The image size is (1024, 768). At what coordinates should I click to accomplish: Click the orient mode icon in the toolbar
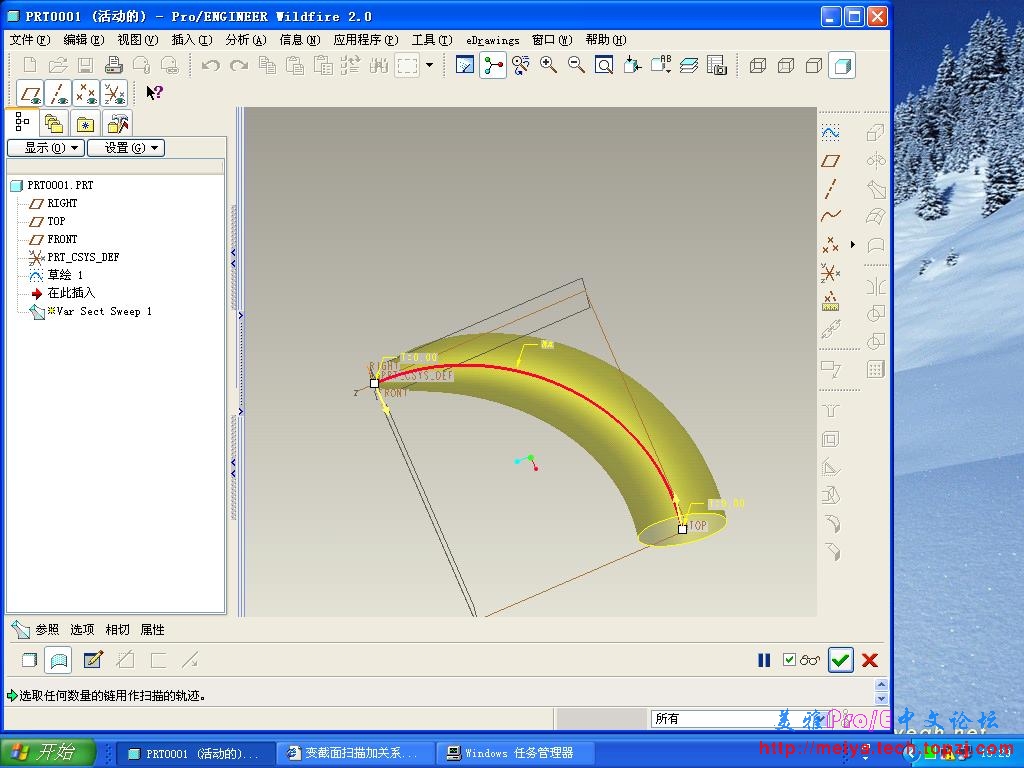[x=521, y=65]
